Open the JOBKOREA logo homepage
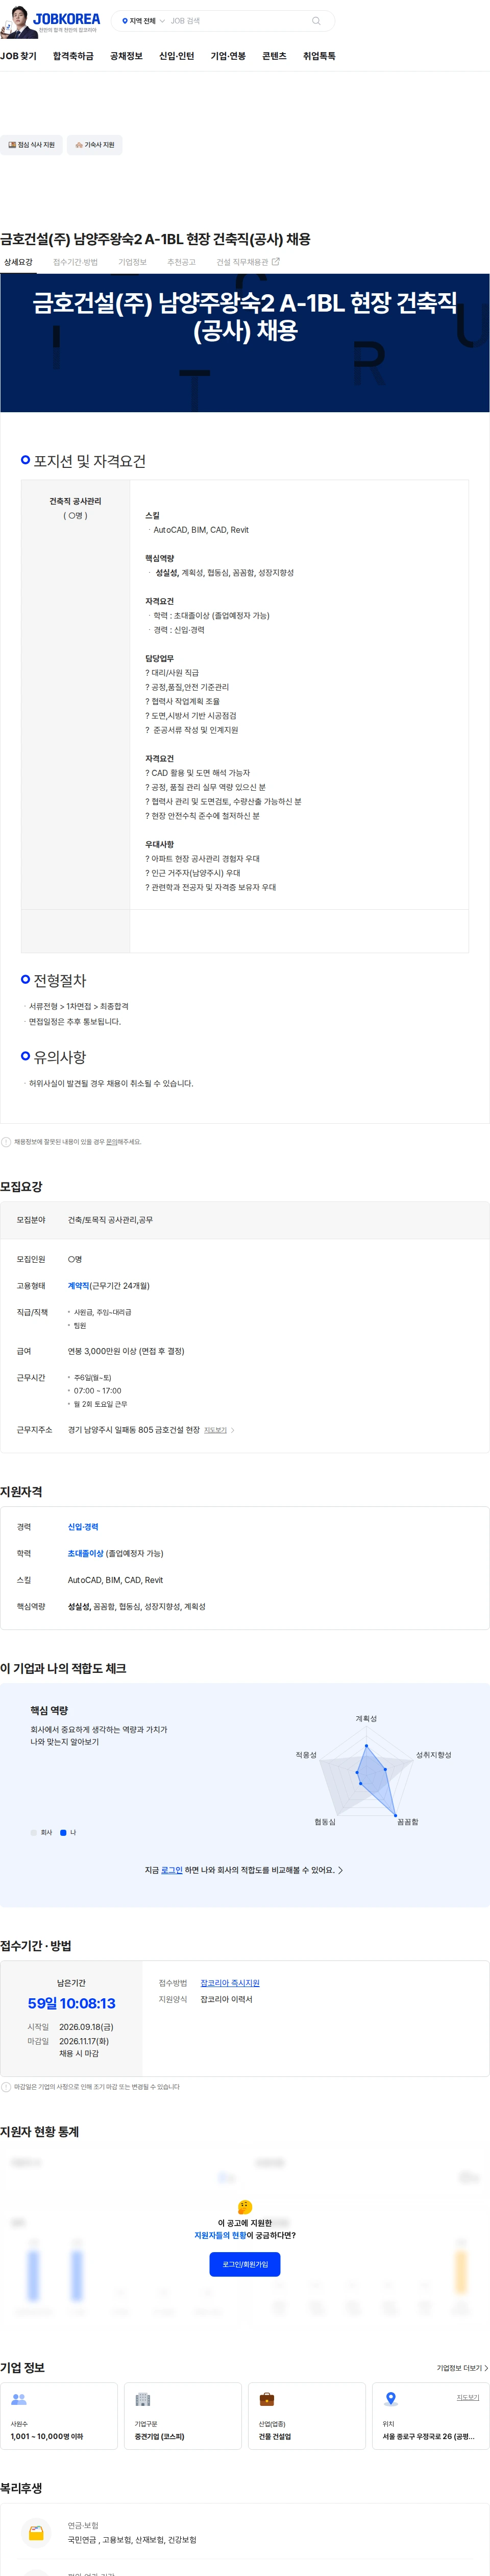Viewport: 490px width, 2576px height. [x=66, y=18]
